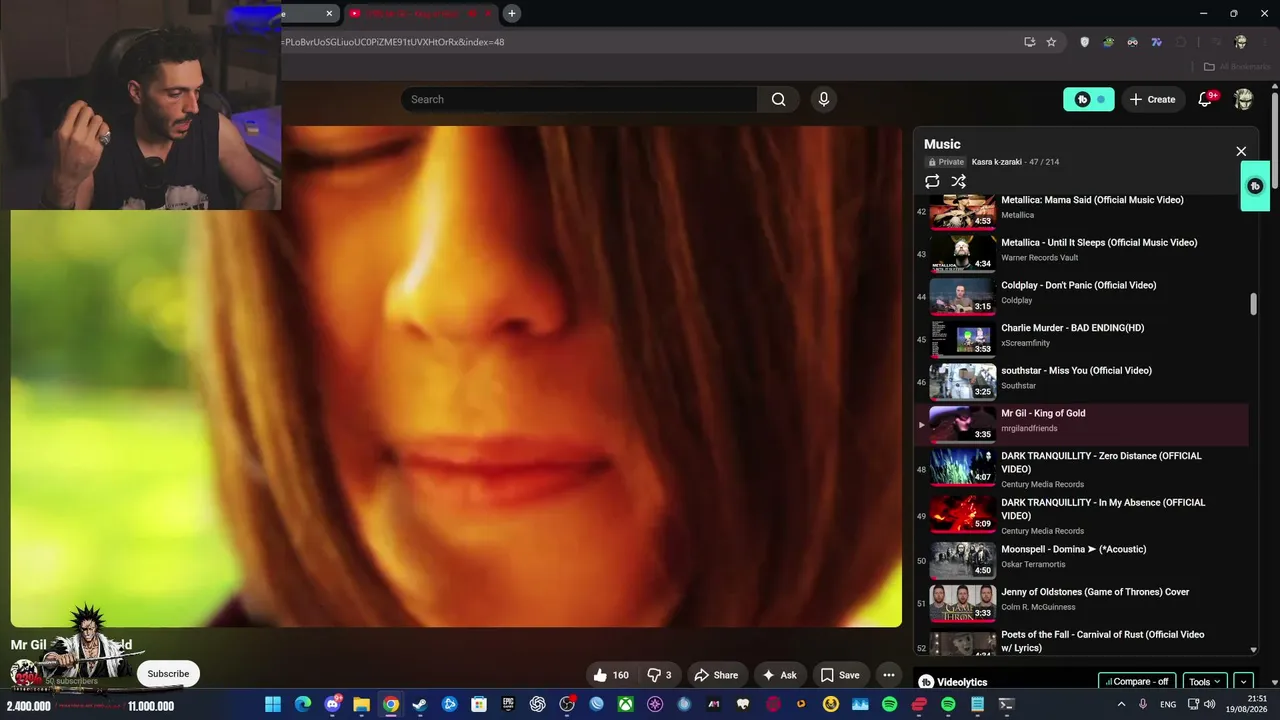Expand the Videolytics chevron button
The image size is (1280, 720).
pyautogui.click(x=1244, y=682)
